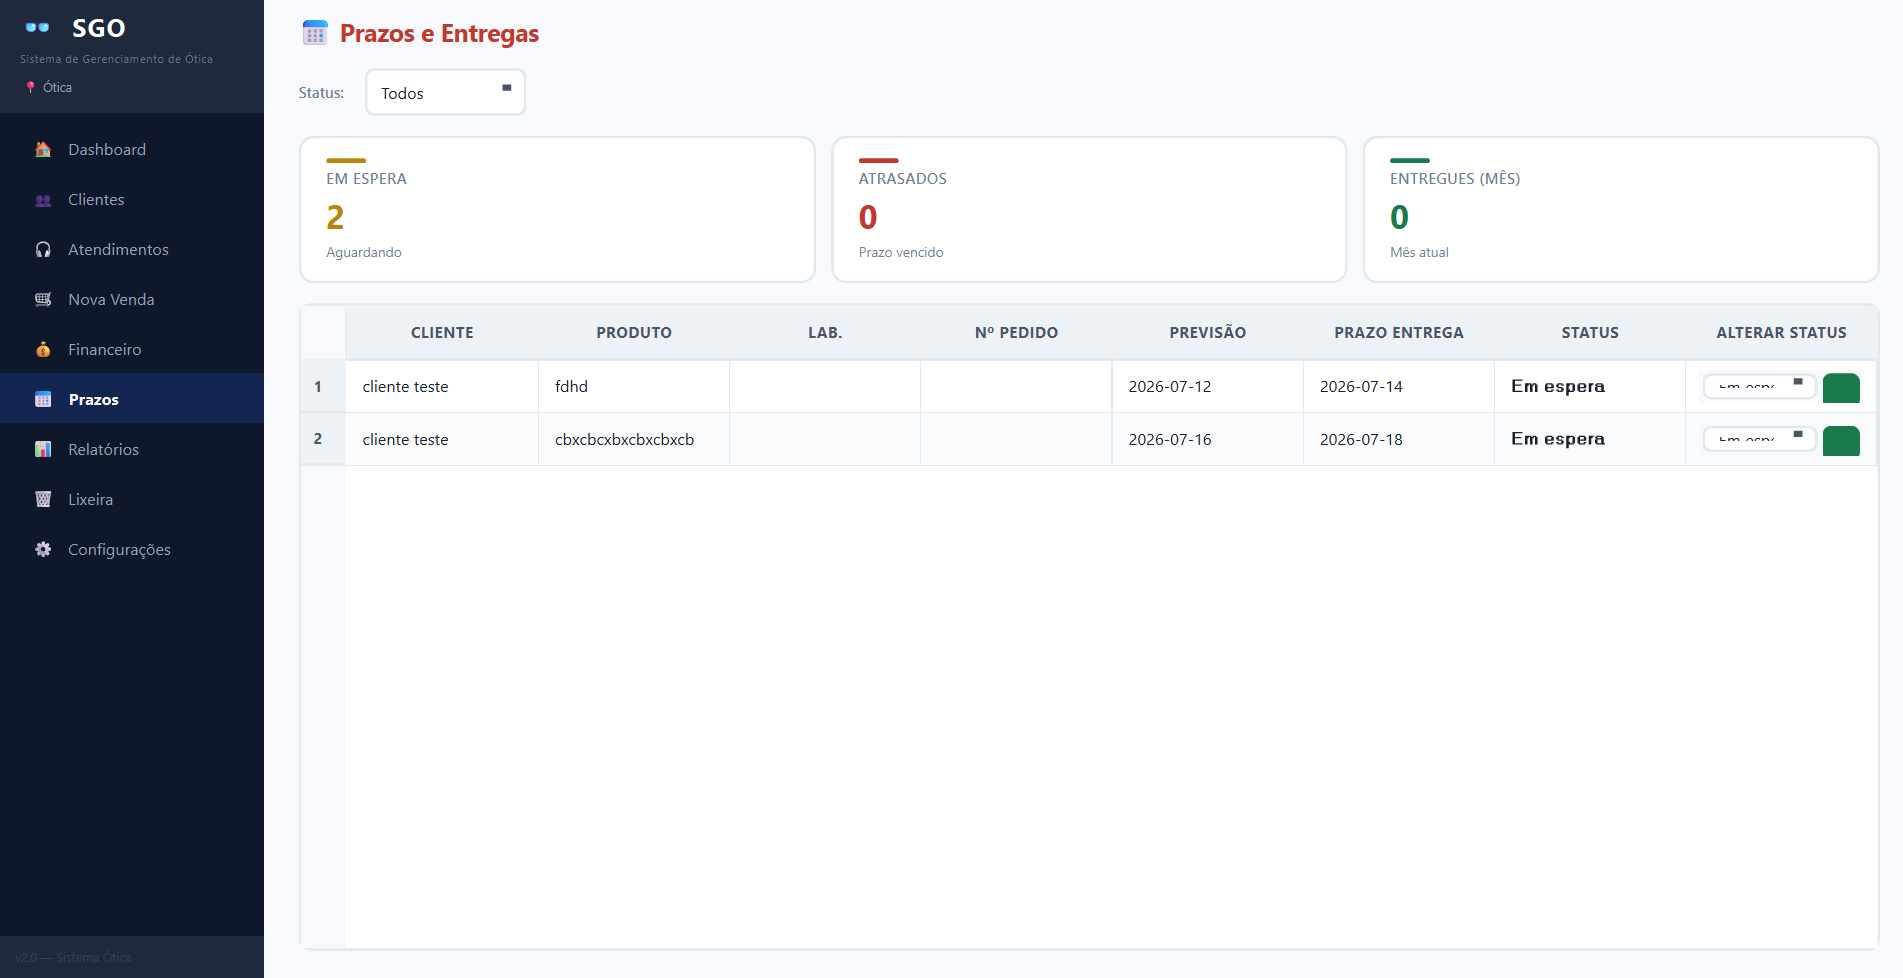This screenshot has width=1903, height=978.
Task: Click the Atendimentos headset icon
Action: [43, 249]
